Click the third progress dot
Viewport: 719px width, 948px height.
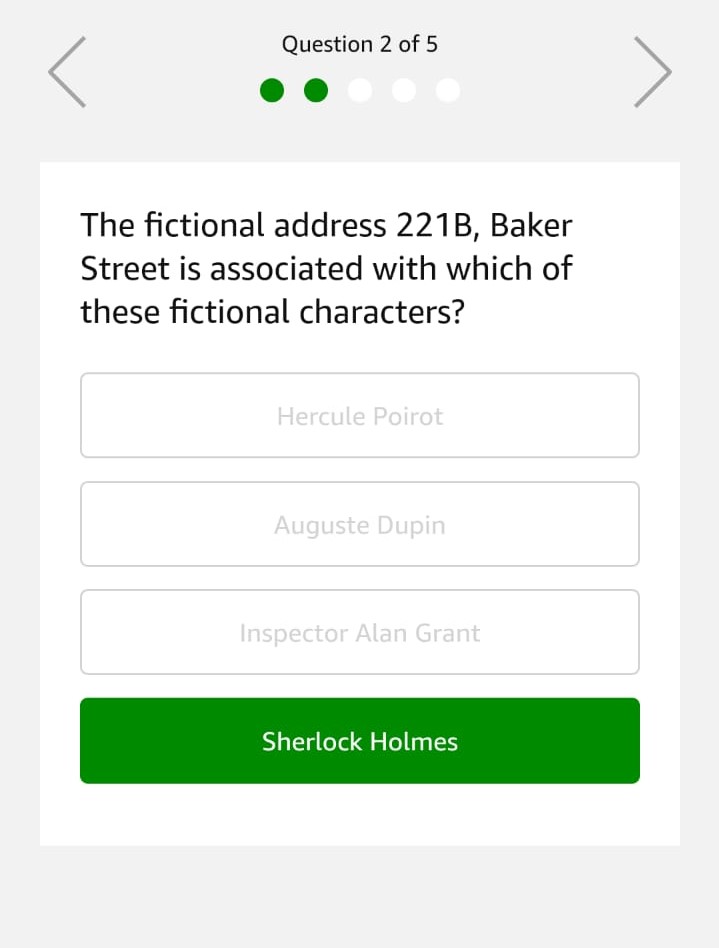coord(360,91)
